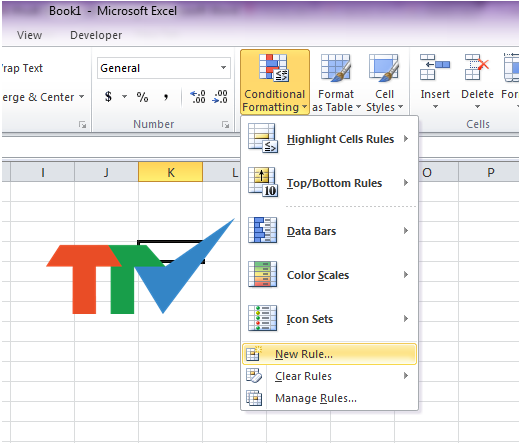Click the Wrap Text button
The height and width of the screenshot is (444, 524).
(22, 68)
